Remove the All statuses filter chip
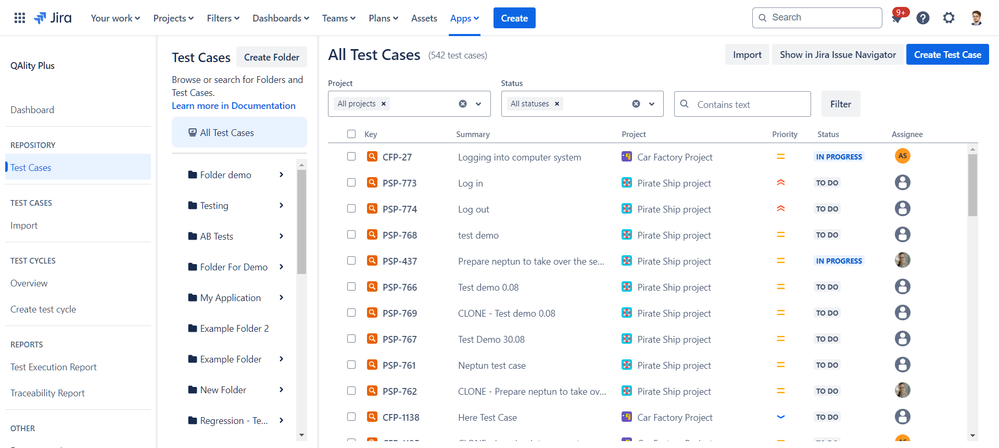This screenshot has height=448, width=999. (x=557, y=104)
